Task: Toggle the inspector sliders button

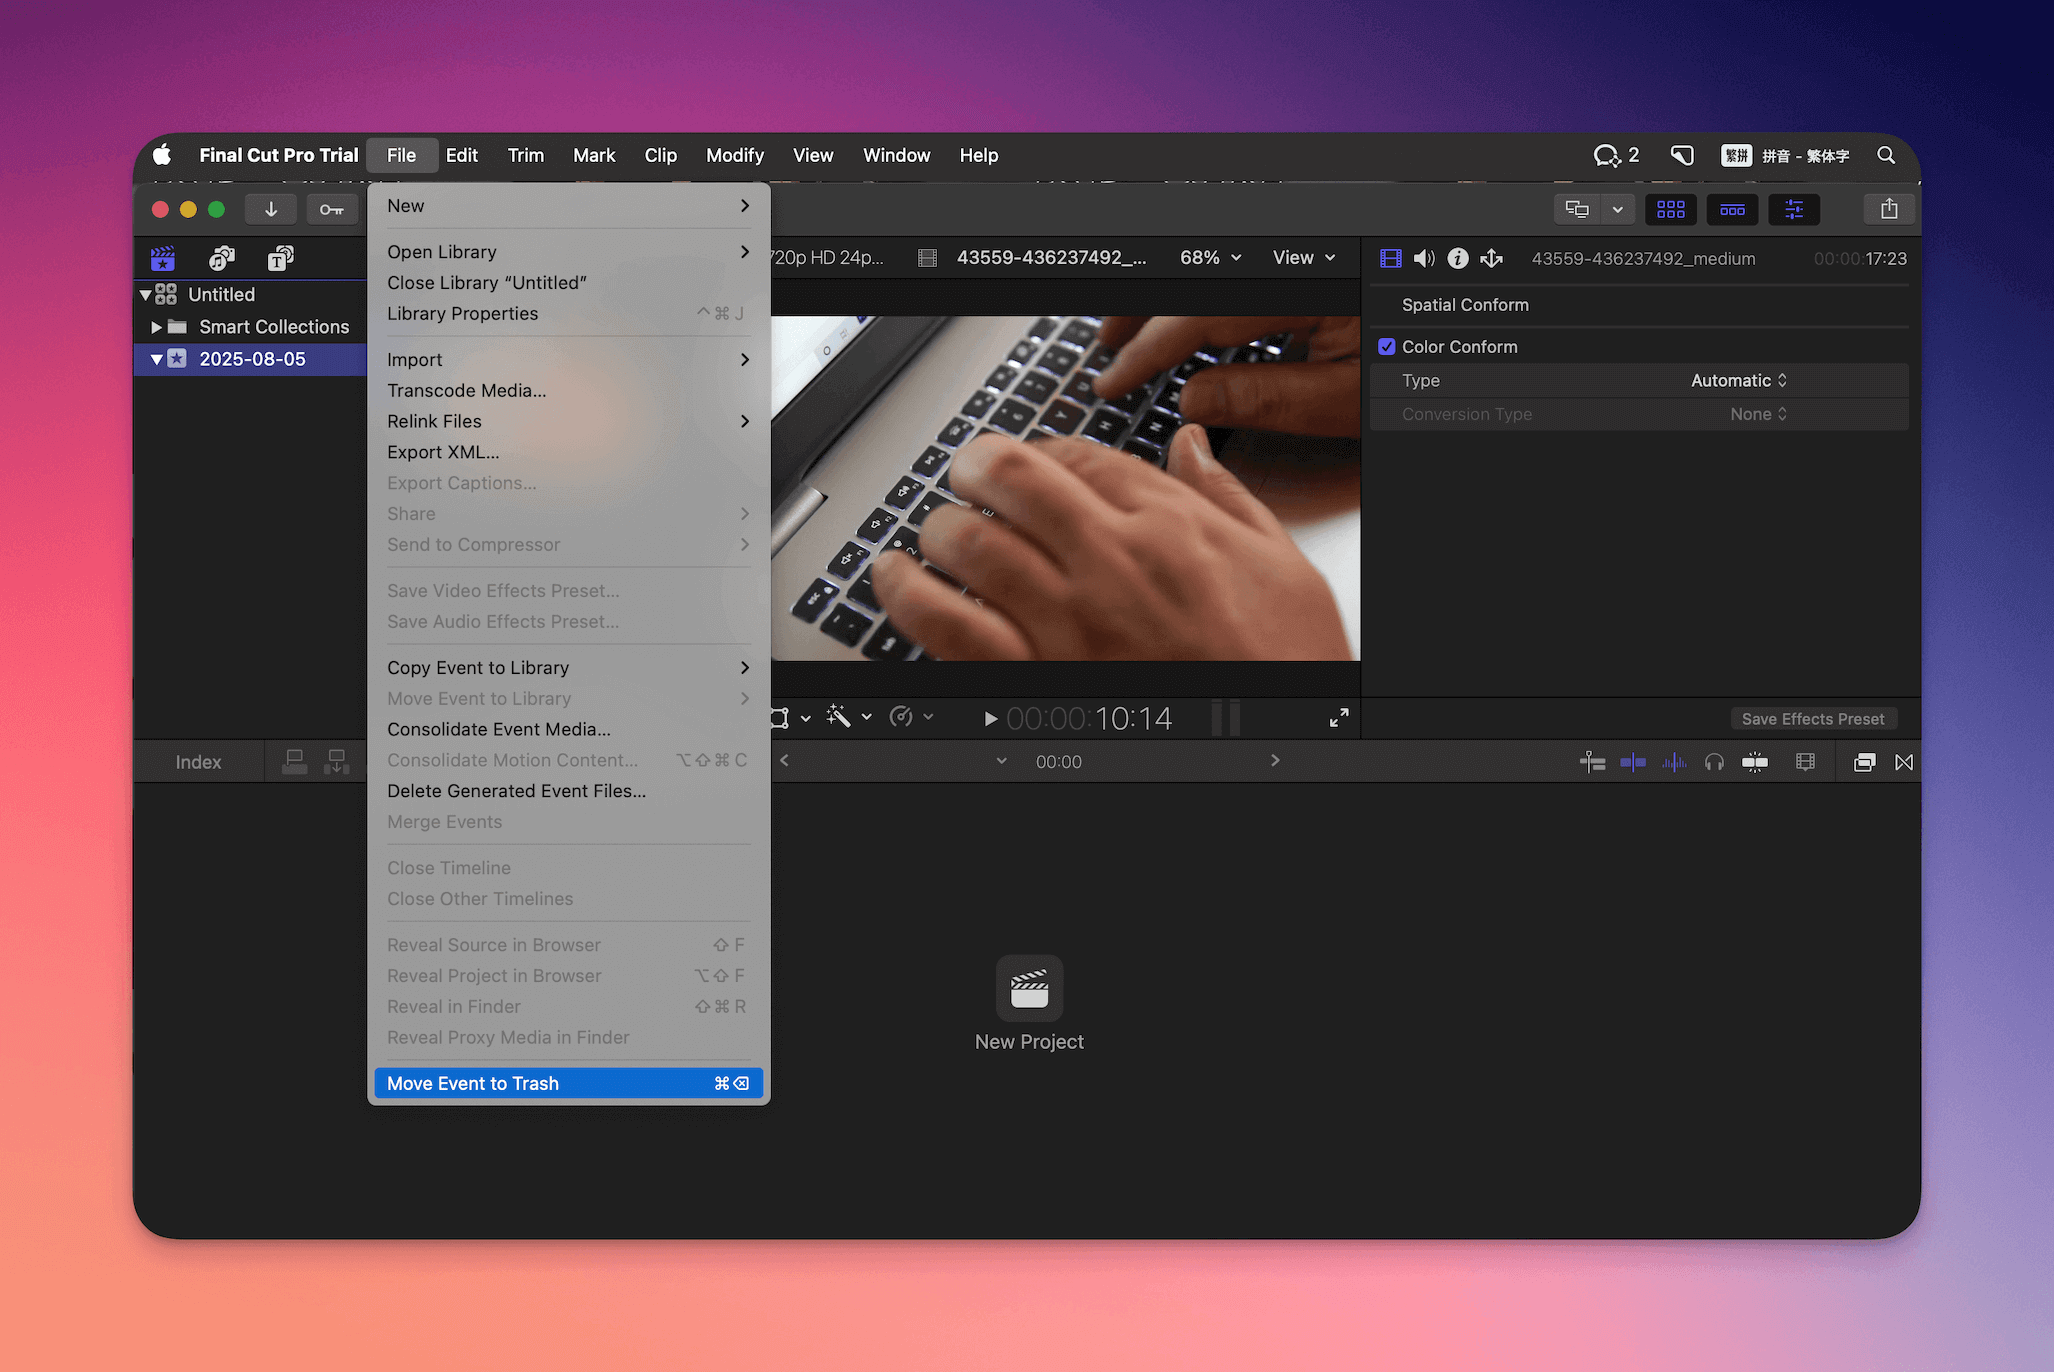Action: pyautogui.click(x=1794, y=209)
